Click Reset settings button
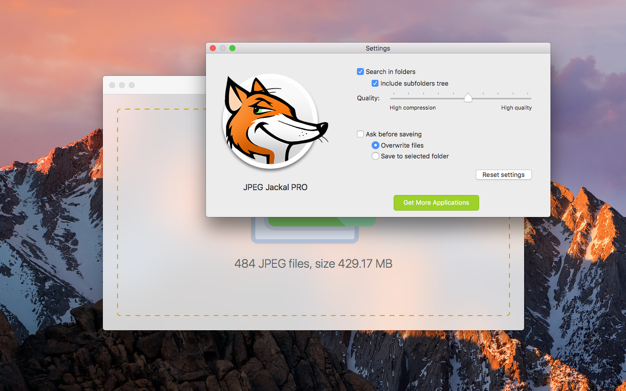 [x=503, y=175]
